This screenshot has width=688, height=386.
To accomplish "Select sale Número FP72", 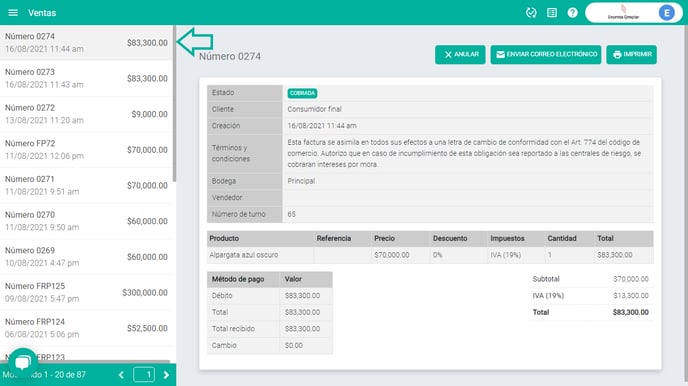I will point(86,150).
